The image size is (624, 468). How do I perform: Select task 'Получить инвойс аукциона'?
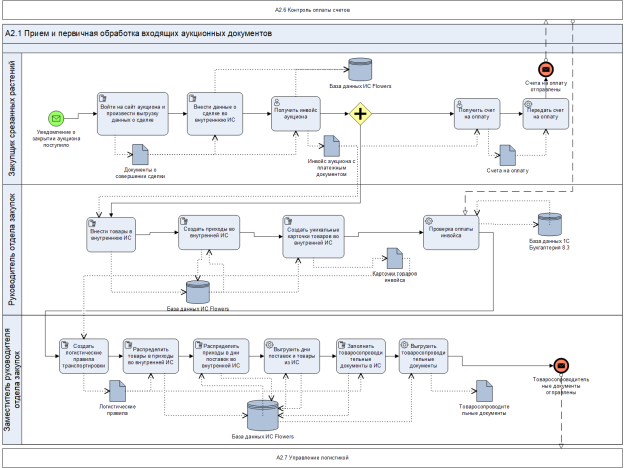pos(296,114)
